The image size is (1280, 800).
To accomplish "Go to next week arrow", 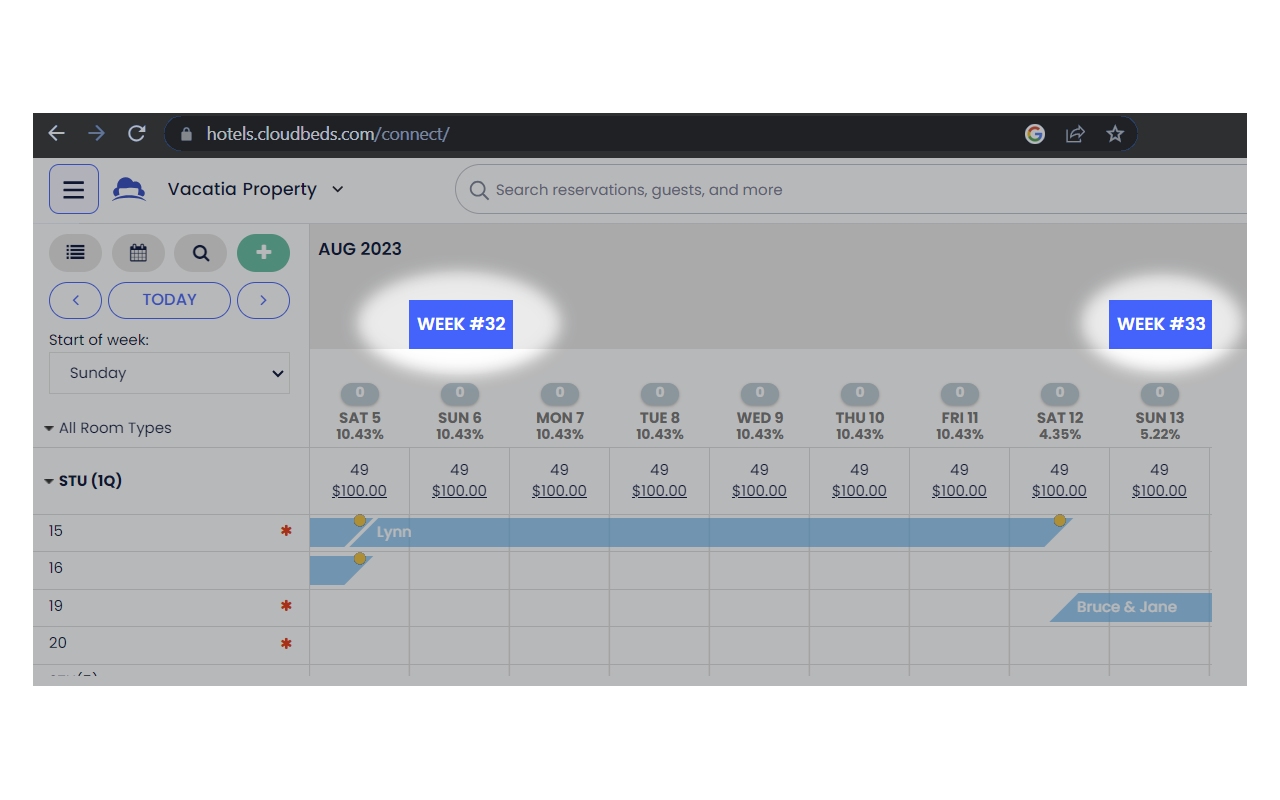I will click(263, 300).
